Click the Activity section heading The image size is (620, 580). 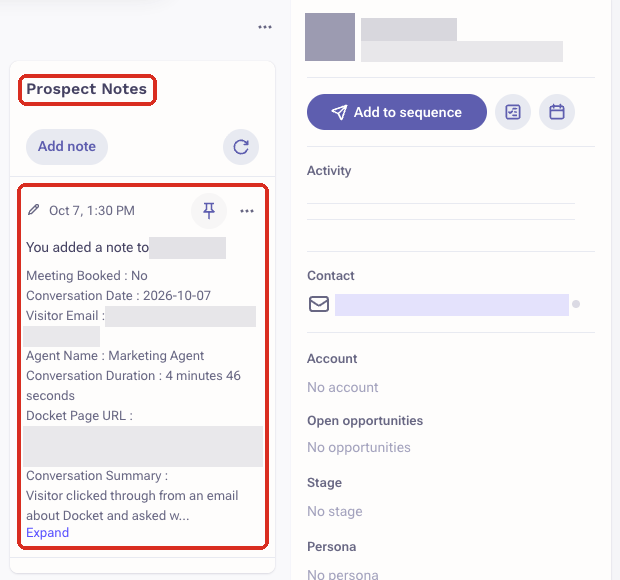tap(329, 170)
